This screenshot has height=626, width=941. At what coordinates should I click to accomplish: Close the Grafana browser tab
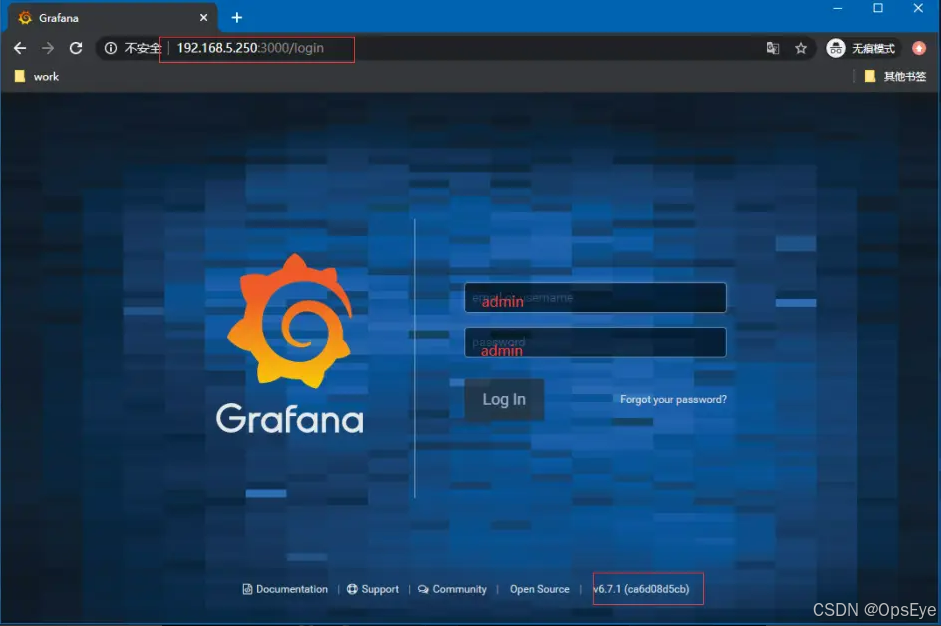coord(203,17)
